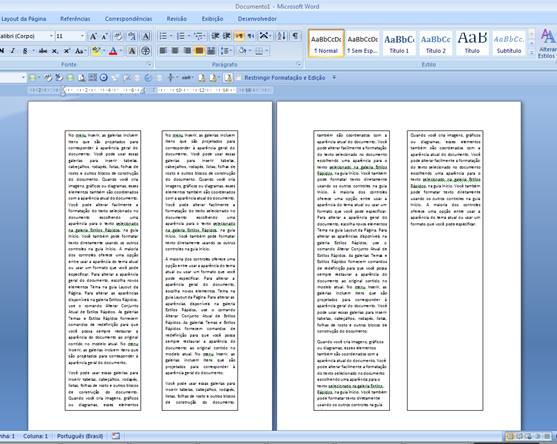This screenshot has height=444, width=557.
Task: Open the Referências tab
Action: pos(75,19)
